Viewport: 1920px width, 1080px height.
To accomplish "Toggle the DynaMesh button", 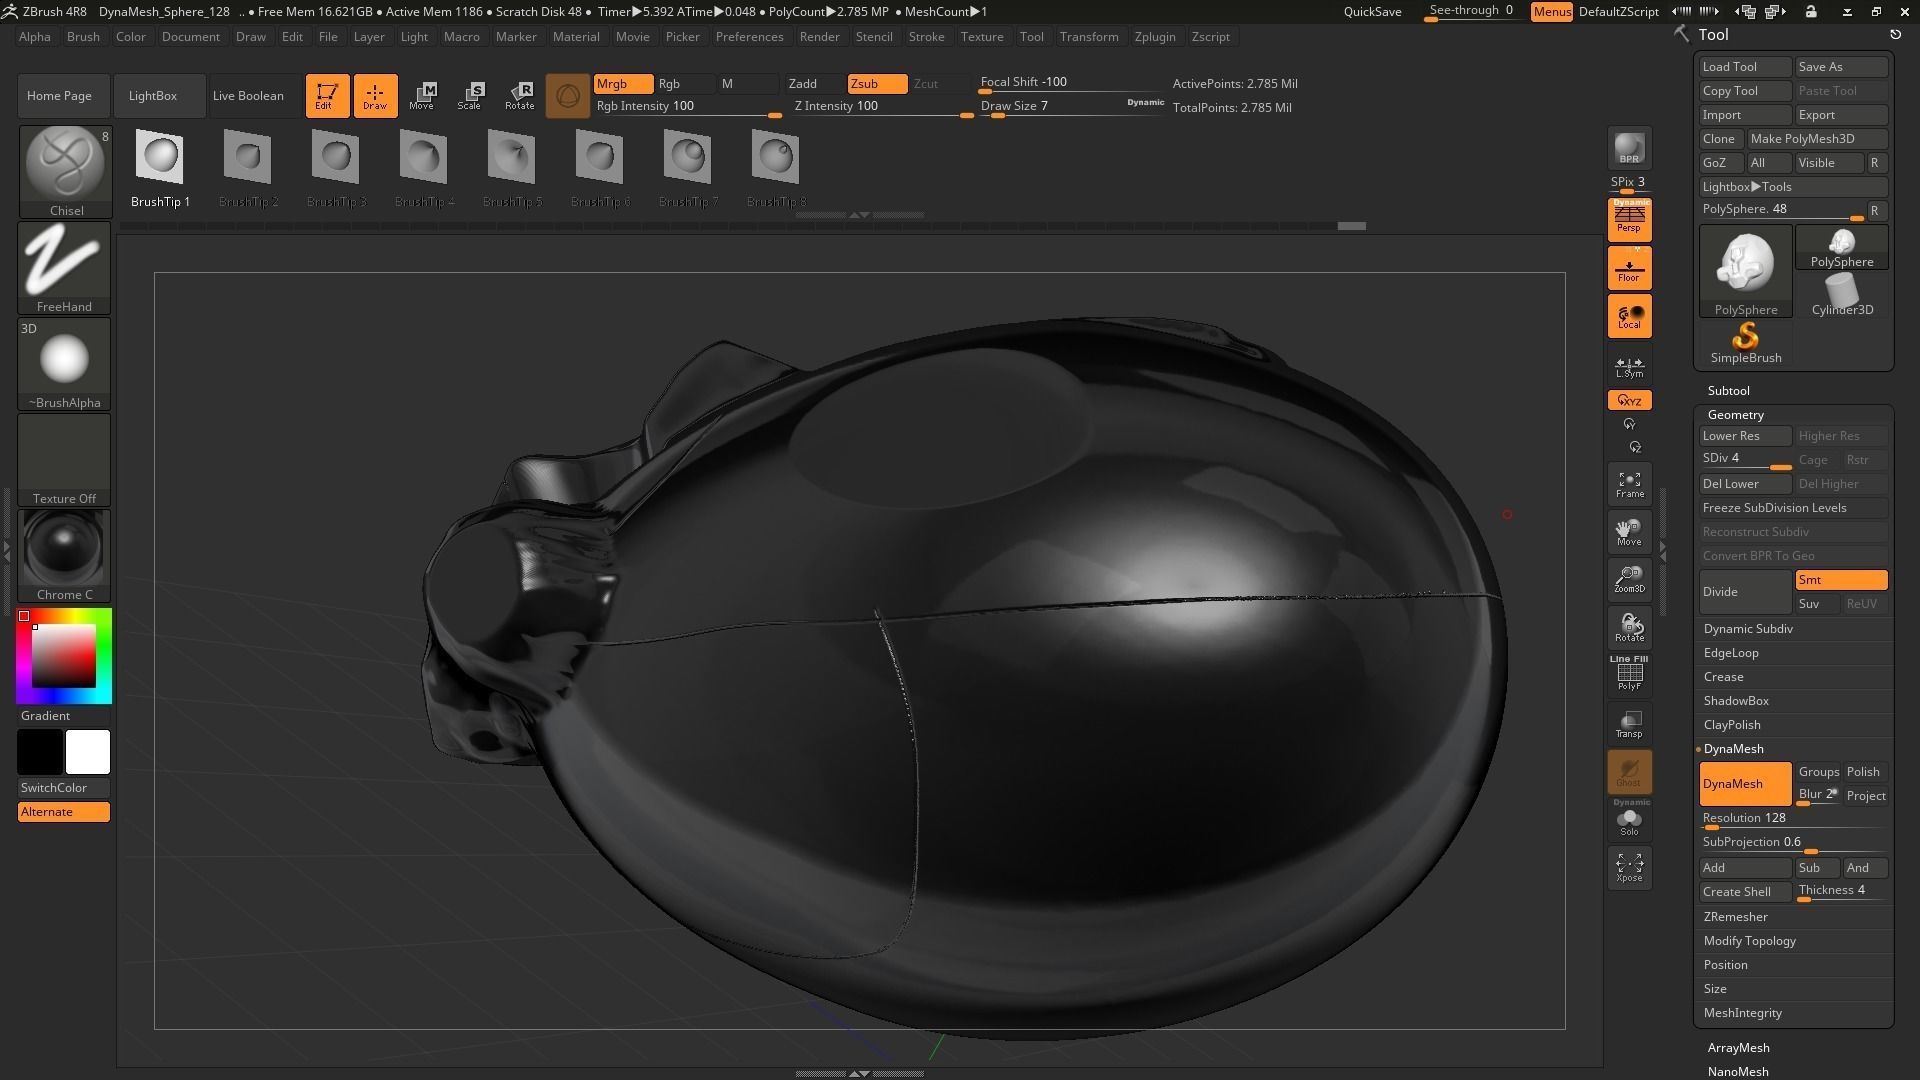I will (1745, 784).
